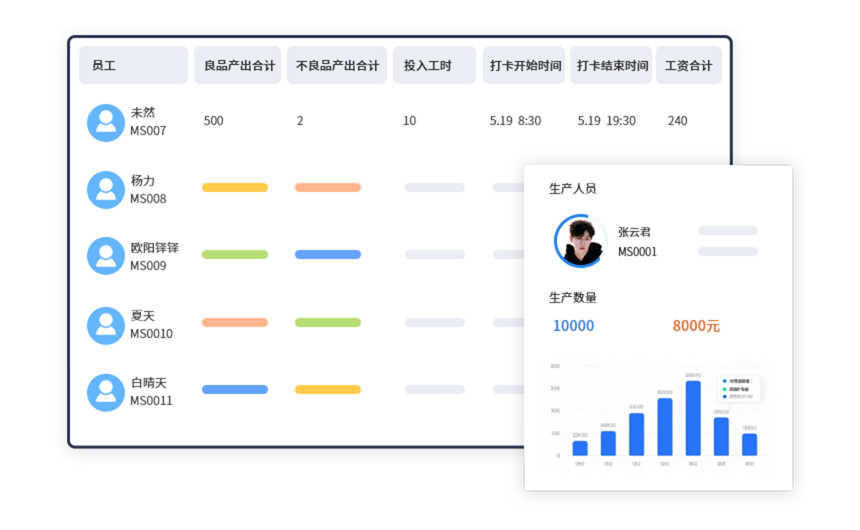Click 欧阳铎铎's avatar icon
Image resolution: width=860 pixels, height=530 pixels.
[105, 256]
